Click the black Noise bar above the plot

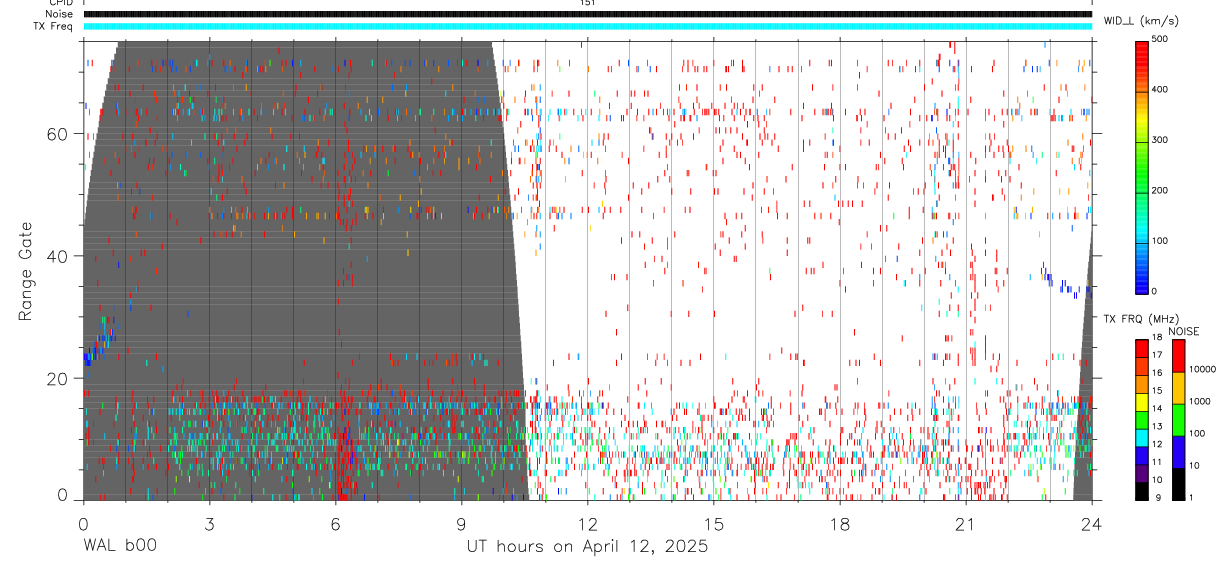[587, 14]
